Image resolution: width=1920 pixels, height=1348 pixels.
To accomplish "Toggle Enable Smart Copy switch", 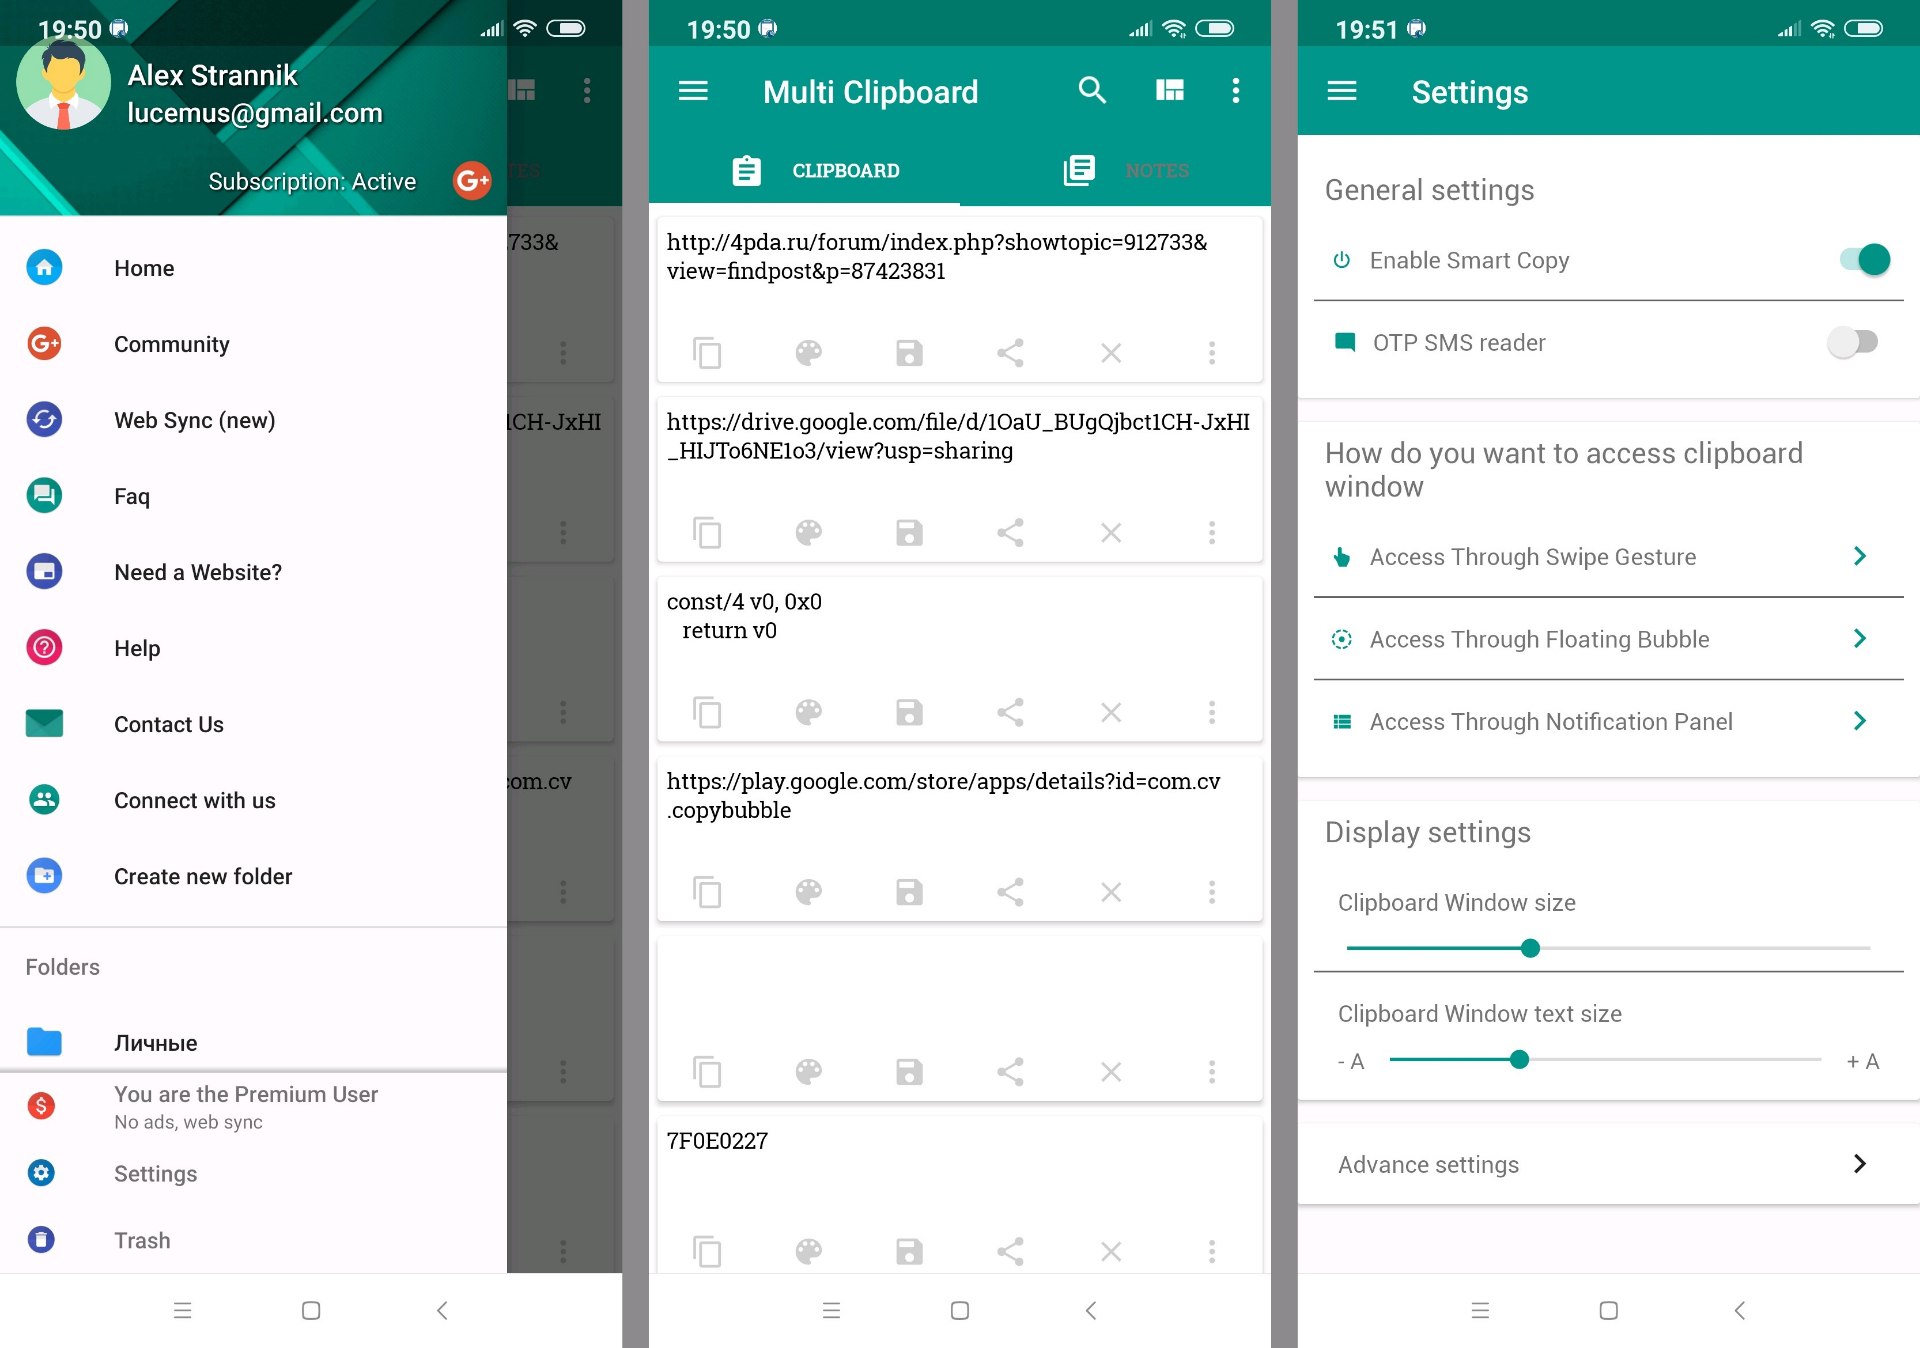I will tap(1864, 260).
